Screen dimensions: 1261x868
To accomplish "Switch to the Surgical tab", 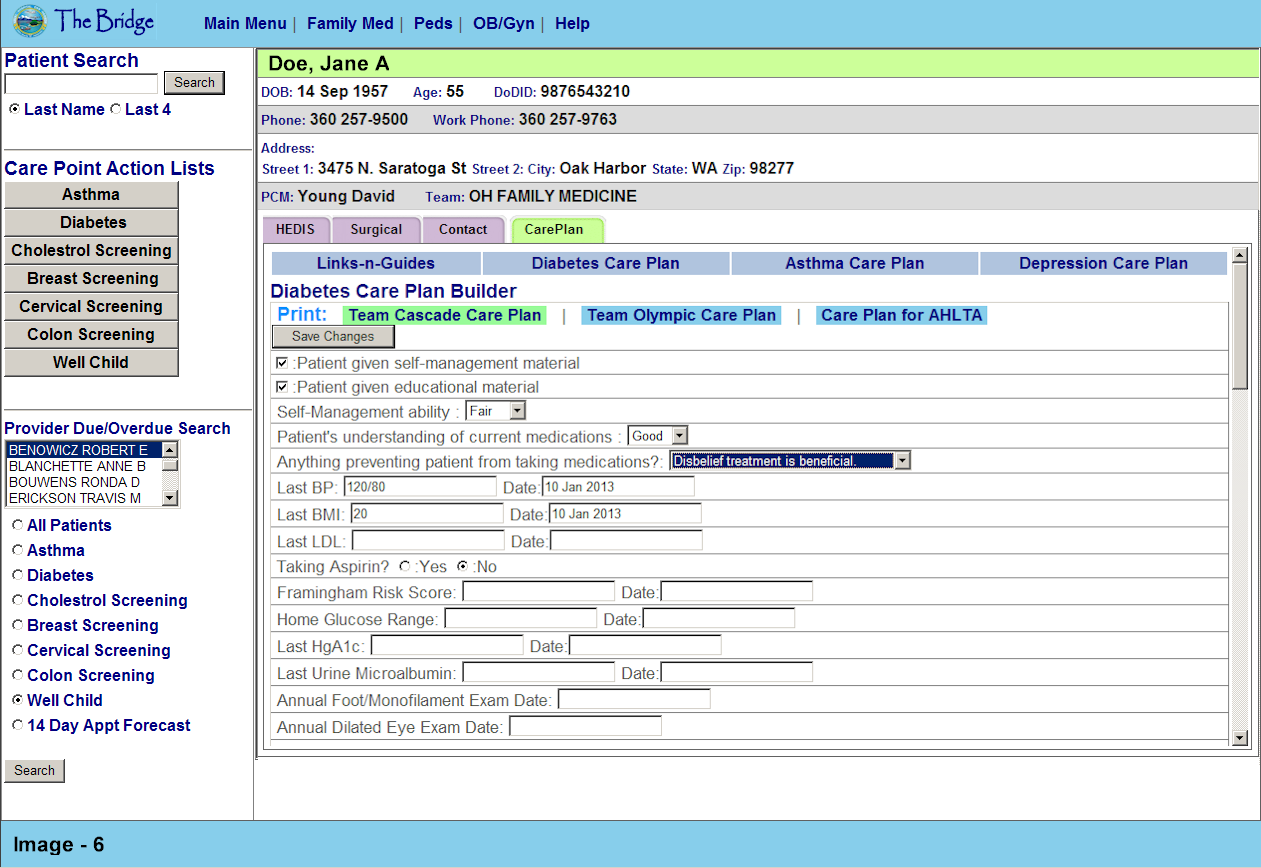I will coord(376,230).
